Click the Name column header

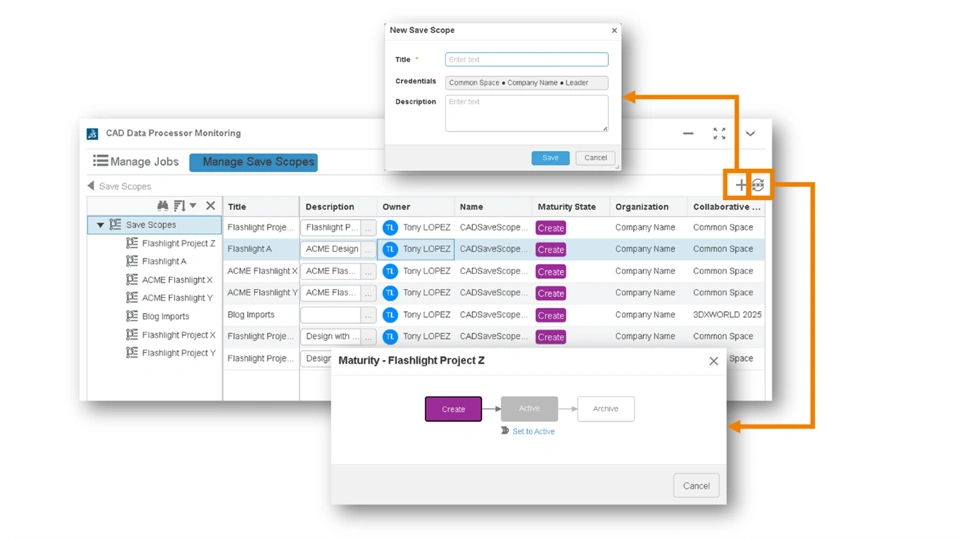pos(471,207)
